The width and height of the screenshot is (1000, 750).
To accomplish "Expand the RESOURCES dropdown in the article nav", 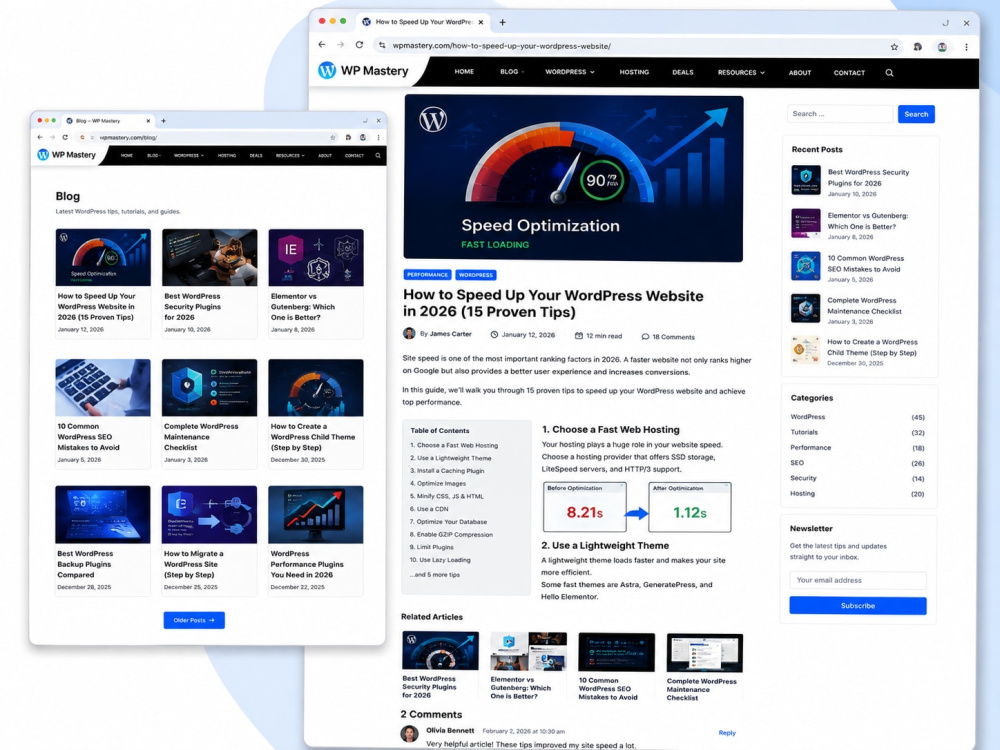I will pyautogui.click(x=741, y=73).
